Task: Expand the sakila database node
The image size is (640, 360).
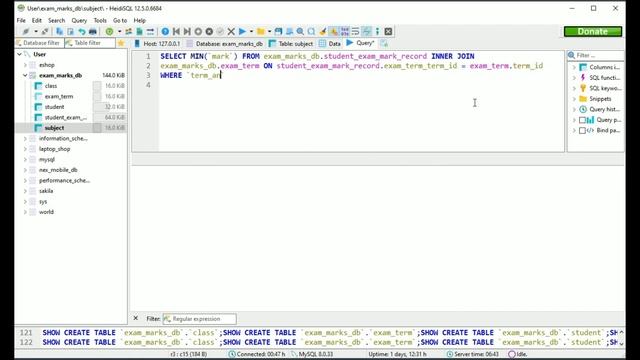Action: click(25, 191)
